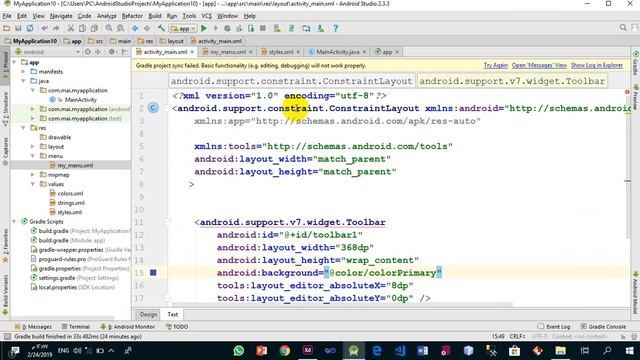Click the WhatsApp icon in the taskbar
This screenshot has height=360, width=640.
[239, 351]
